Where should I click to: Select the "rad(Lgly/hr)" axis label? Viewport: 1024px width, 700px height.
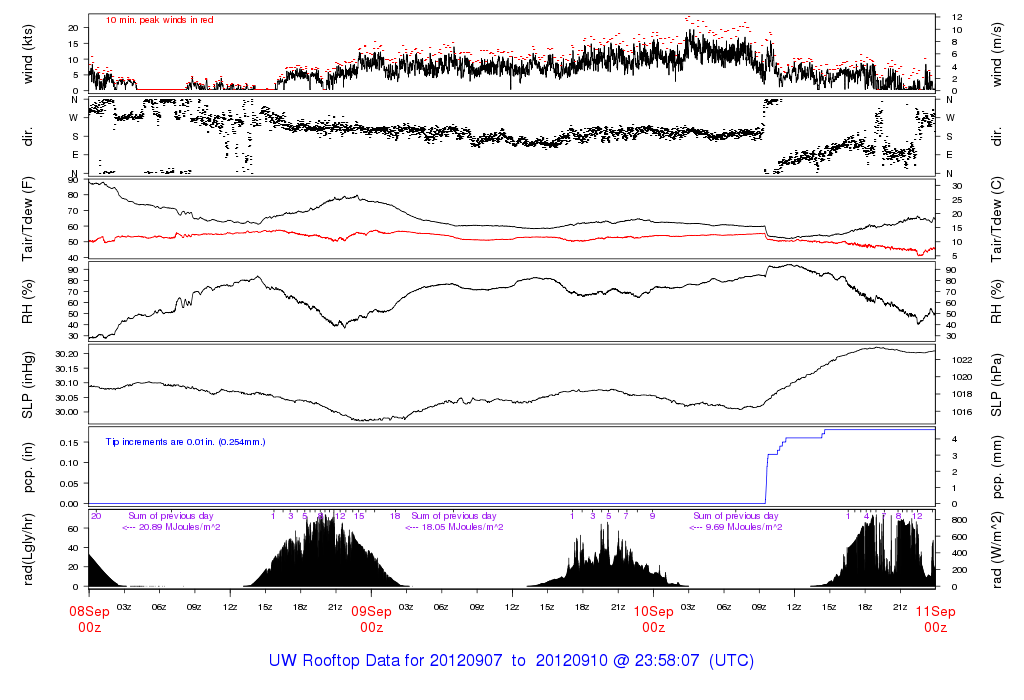27,550
